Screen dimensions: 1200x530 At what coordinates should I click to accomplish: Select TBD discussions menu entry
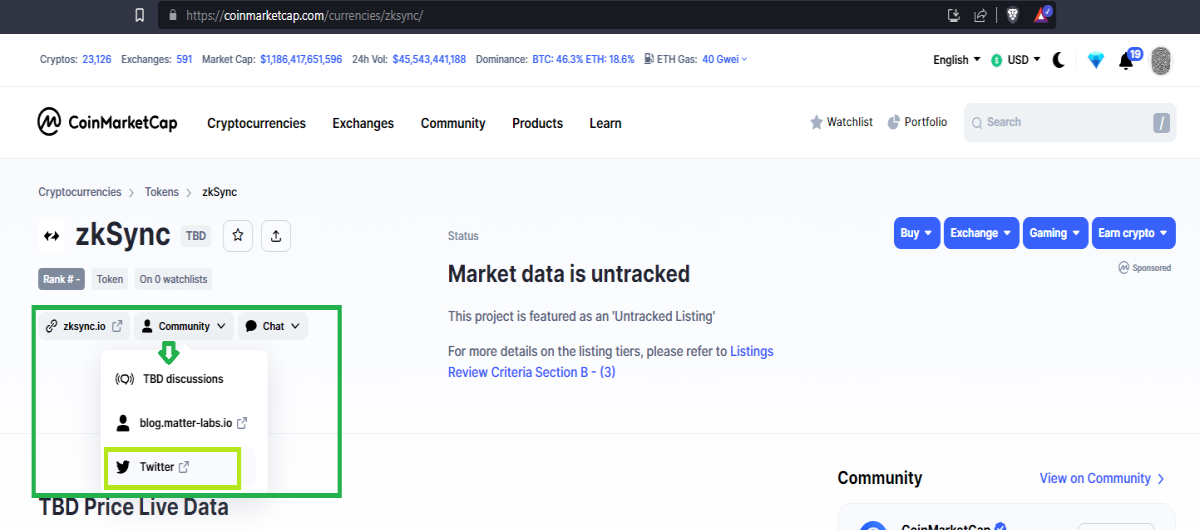[x=185, y=379]
